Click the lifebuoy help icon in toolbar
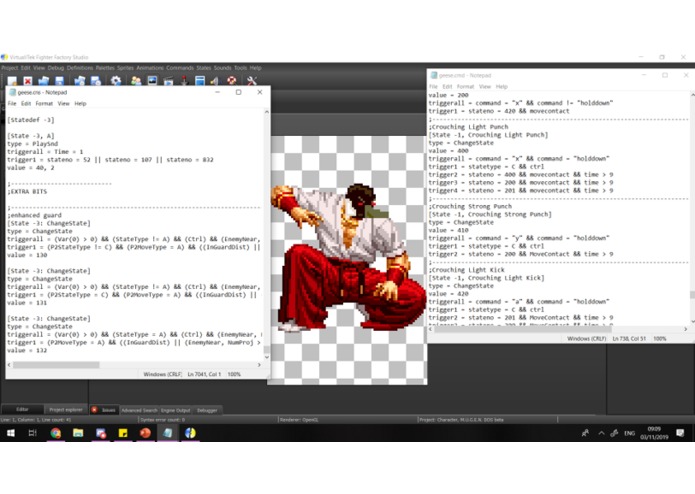695x494 pixels. [231, 81]
